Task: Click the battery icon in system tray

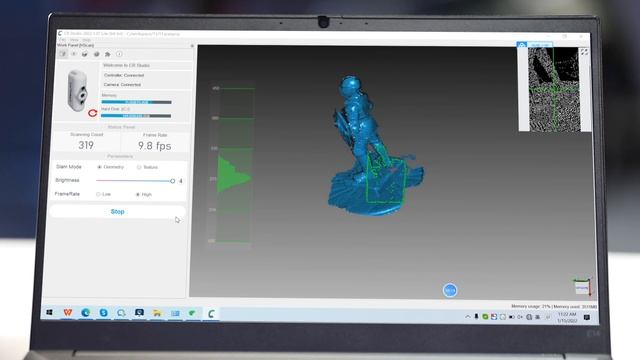Action: click(511, 317)
